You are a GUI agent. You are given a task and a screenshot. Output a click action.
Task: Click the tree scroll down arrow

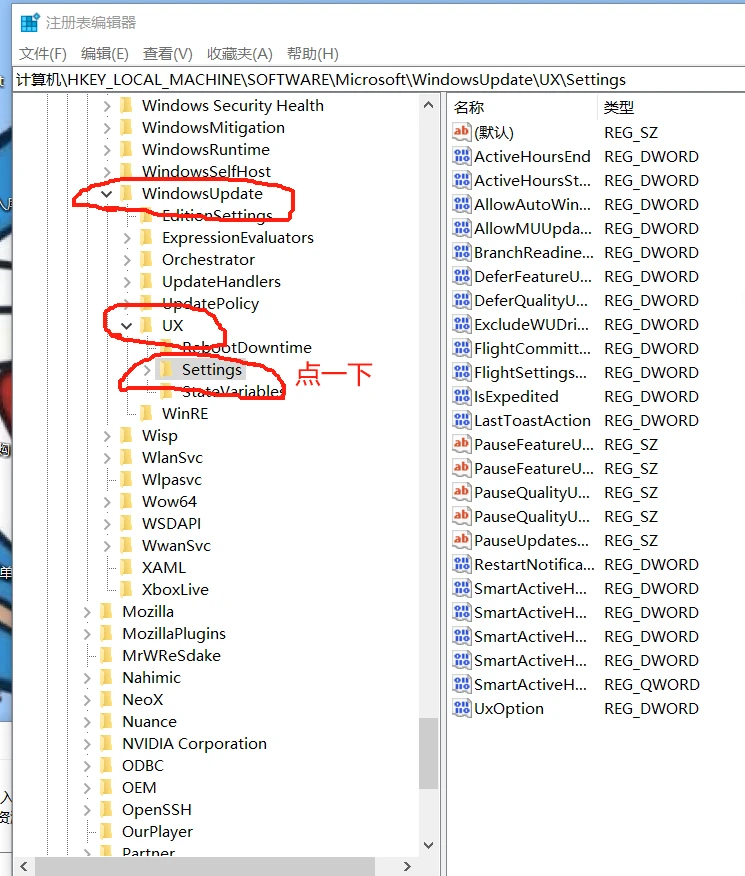(428, 845)
